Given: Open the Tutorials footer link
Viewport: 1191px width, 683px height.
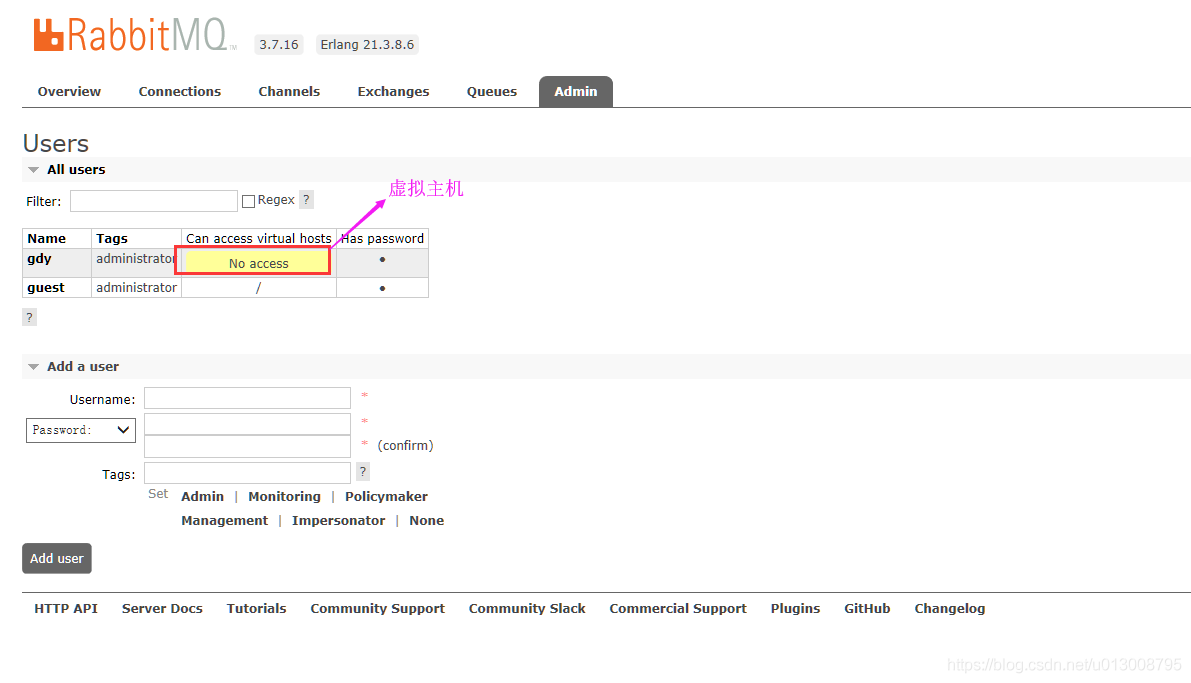Looking at the screenshot, I should coord(256,609).
